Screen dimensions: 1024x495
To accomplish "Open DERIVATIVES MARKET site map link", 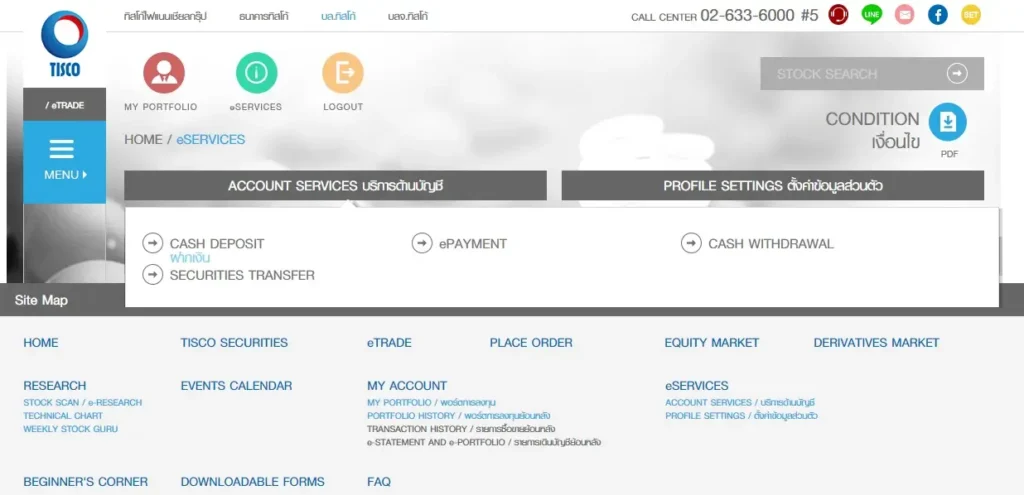I will click(x=876, y=342).
